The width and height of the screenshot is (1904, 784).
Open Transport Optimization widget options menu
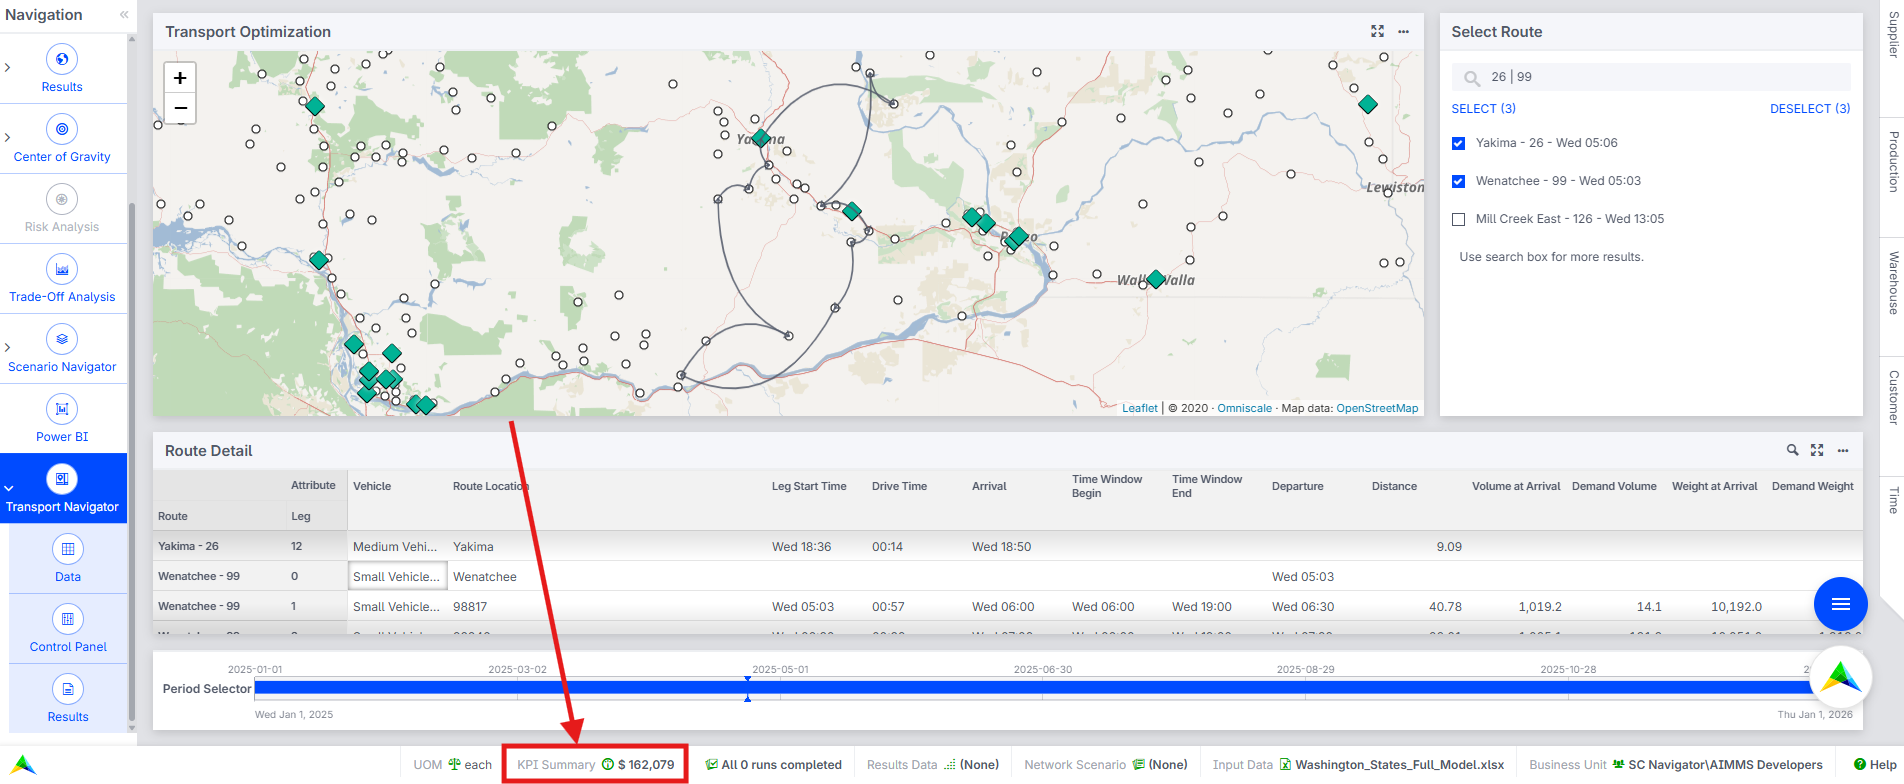(x=1403, y=32)
